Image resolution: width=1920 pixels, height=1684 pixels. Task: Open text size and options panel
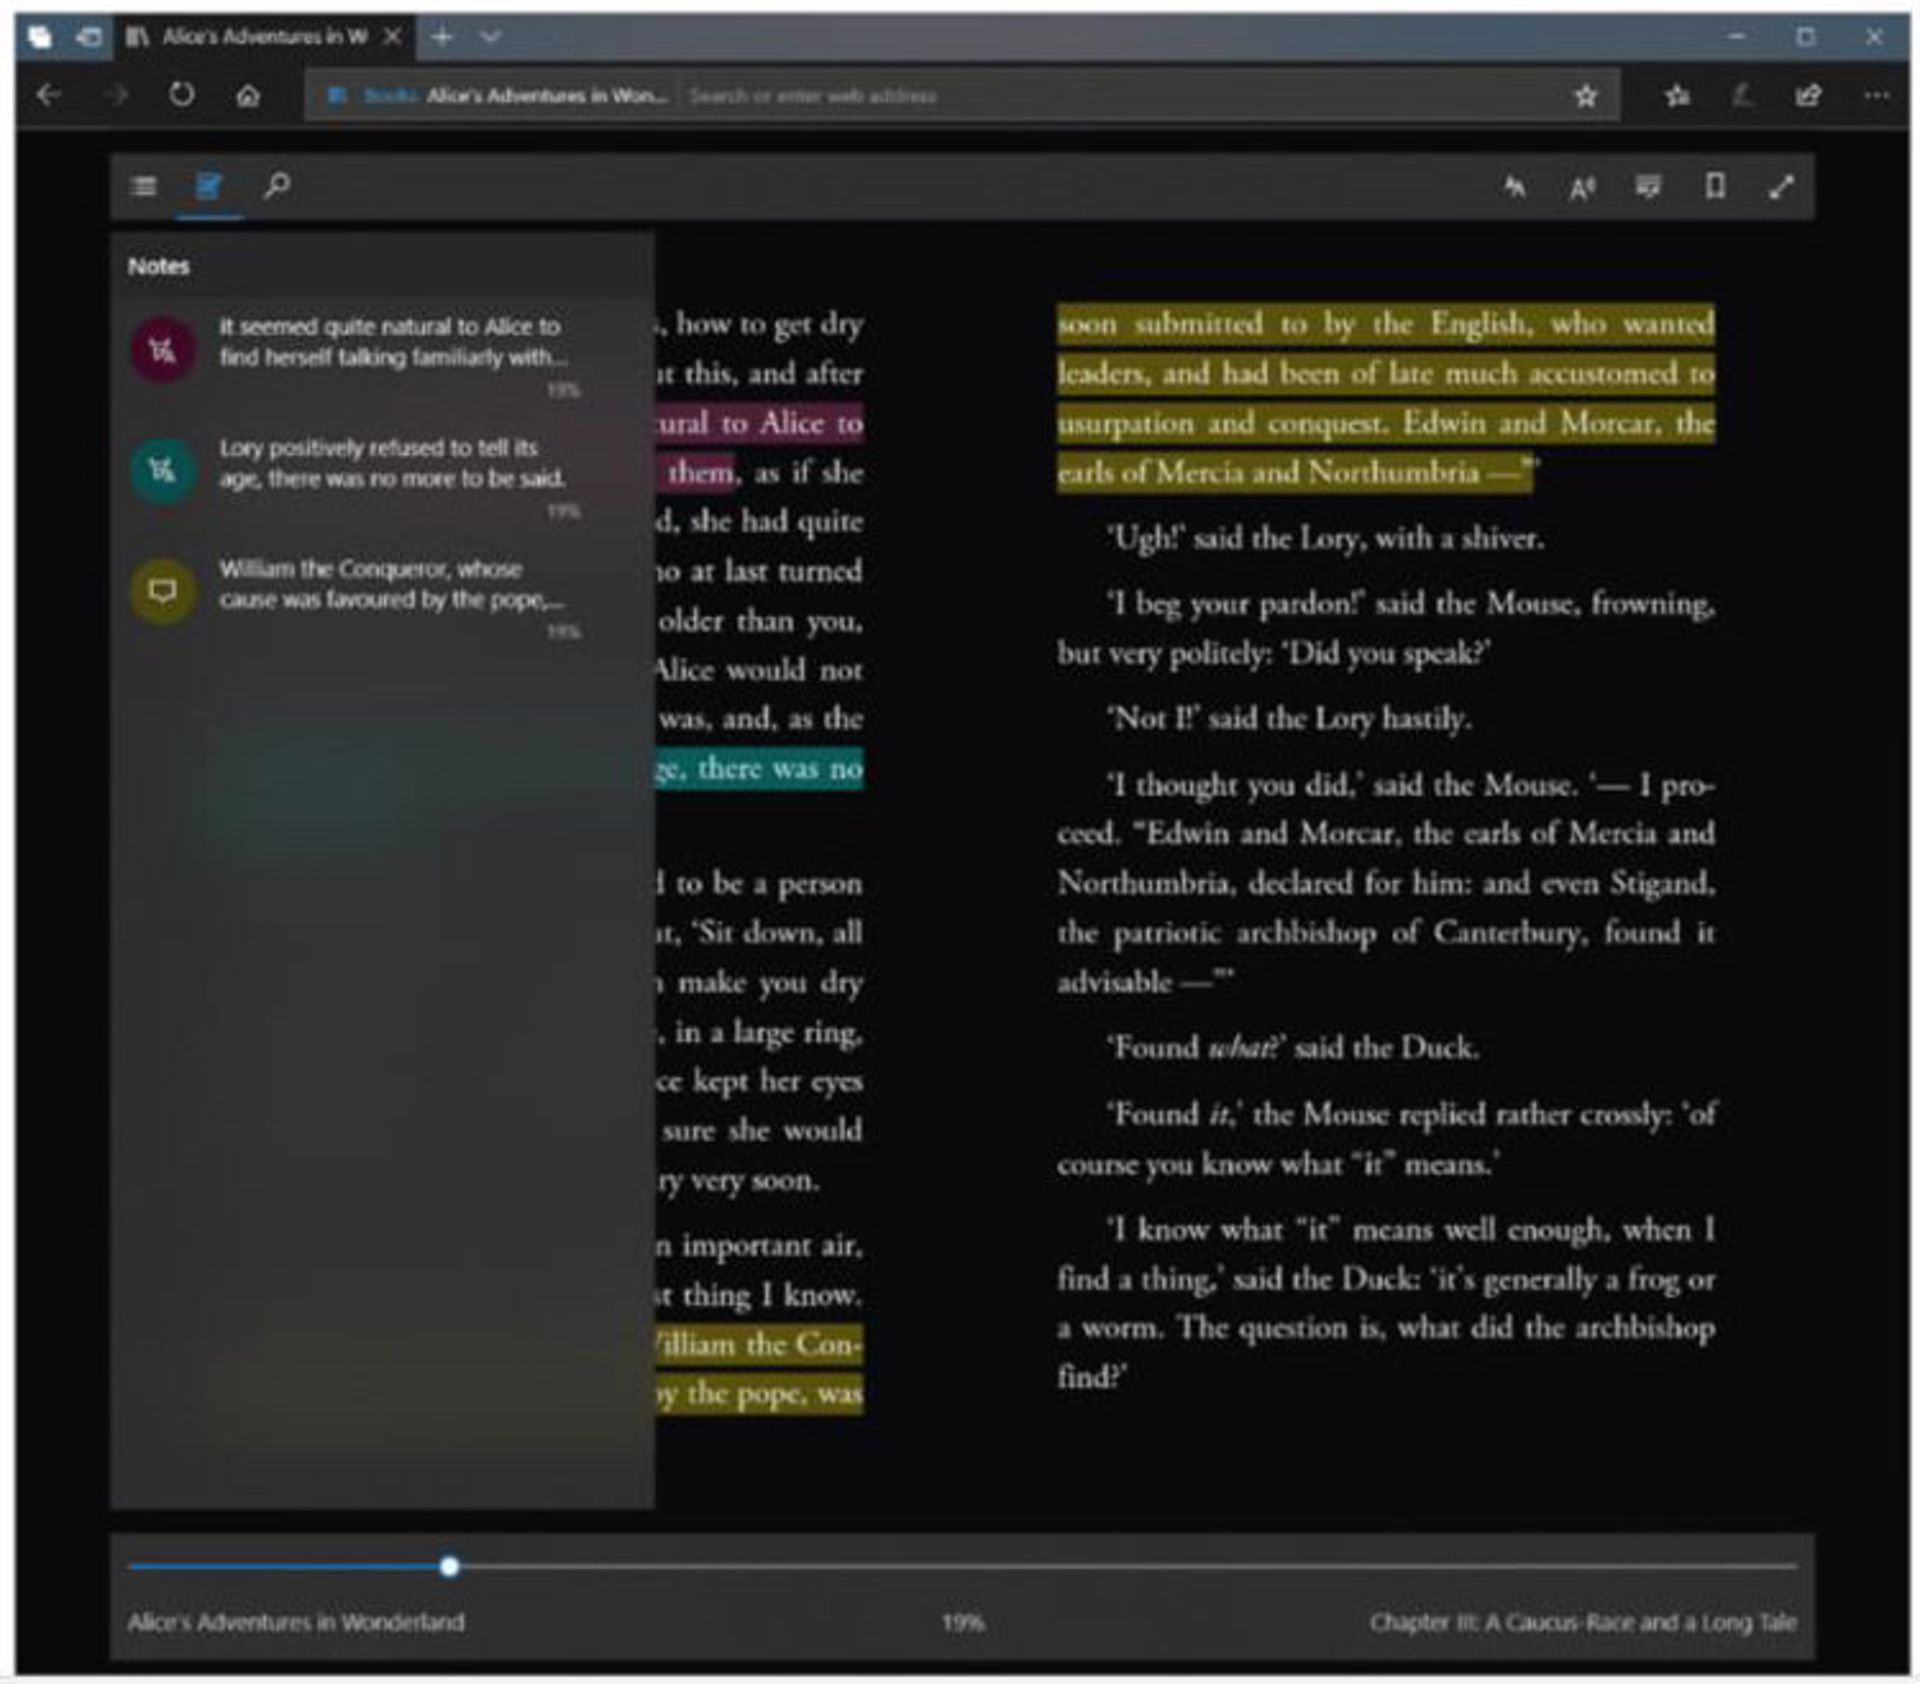tap(1583, 186)
